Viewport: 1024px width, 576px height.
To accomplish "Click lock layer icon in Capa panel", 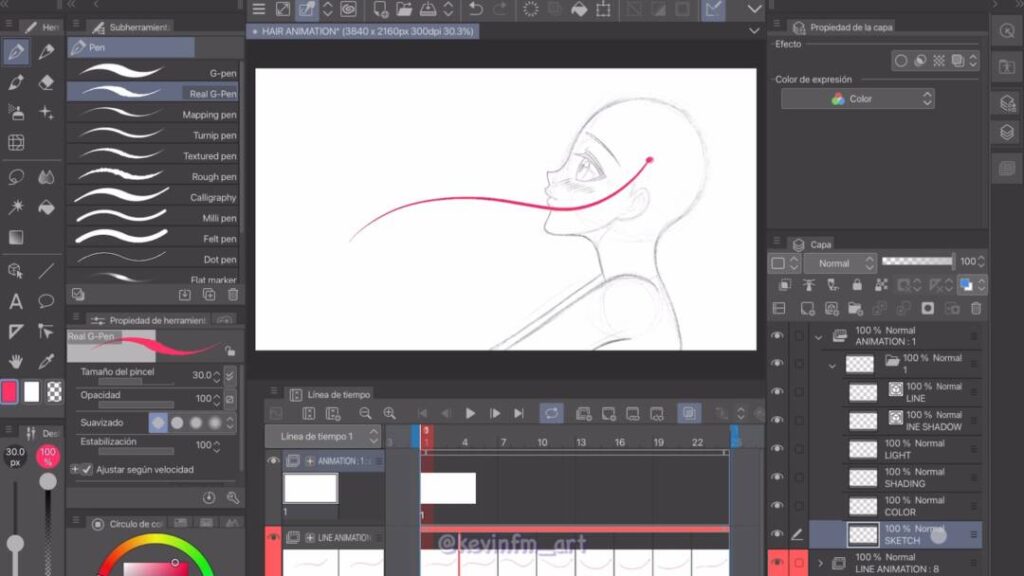I will [x=857, y=285].
